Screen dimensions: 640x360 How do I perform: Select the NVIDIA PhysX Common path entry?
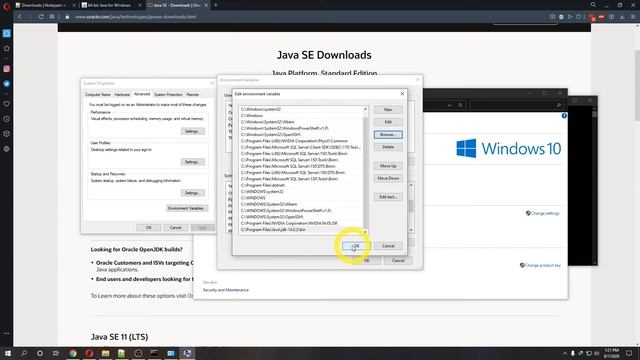(x=301, y=141)
